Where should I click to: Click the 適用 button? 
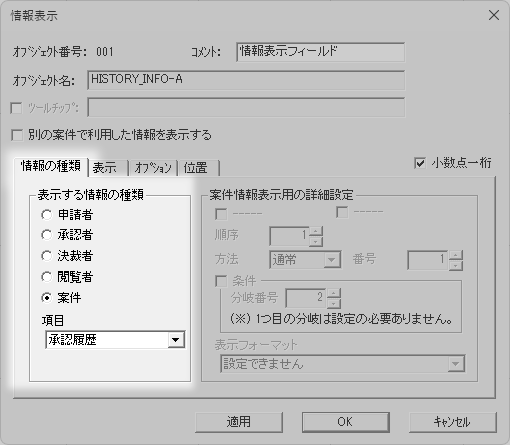[239, 422]
